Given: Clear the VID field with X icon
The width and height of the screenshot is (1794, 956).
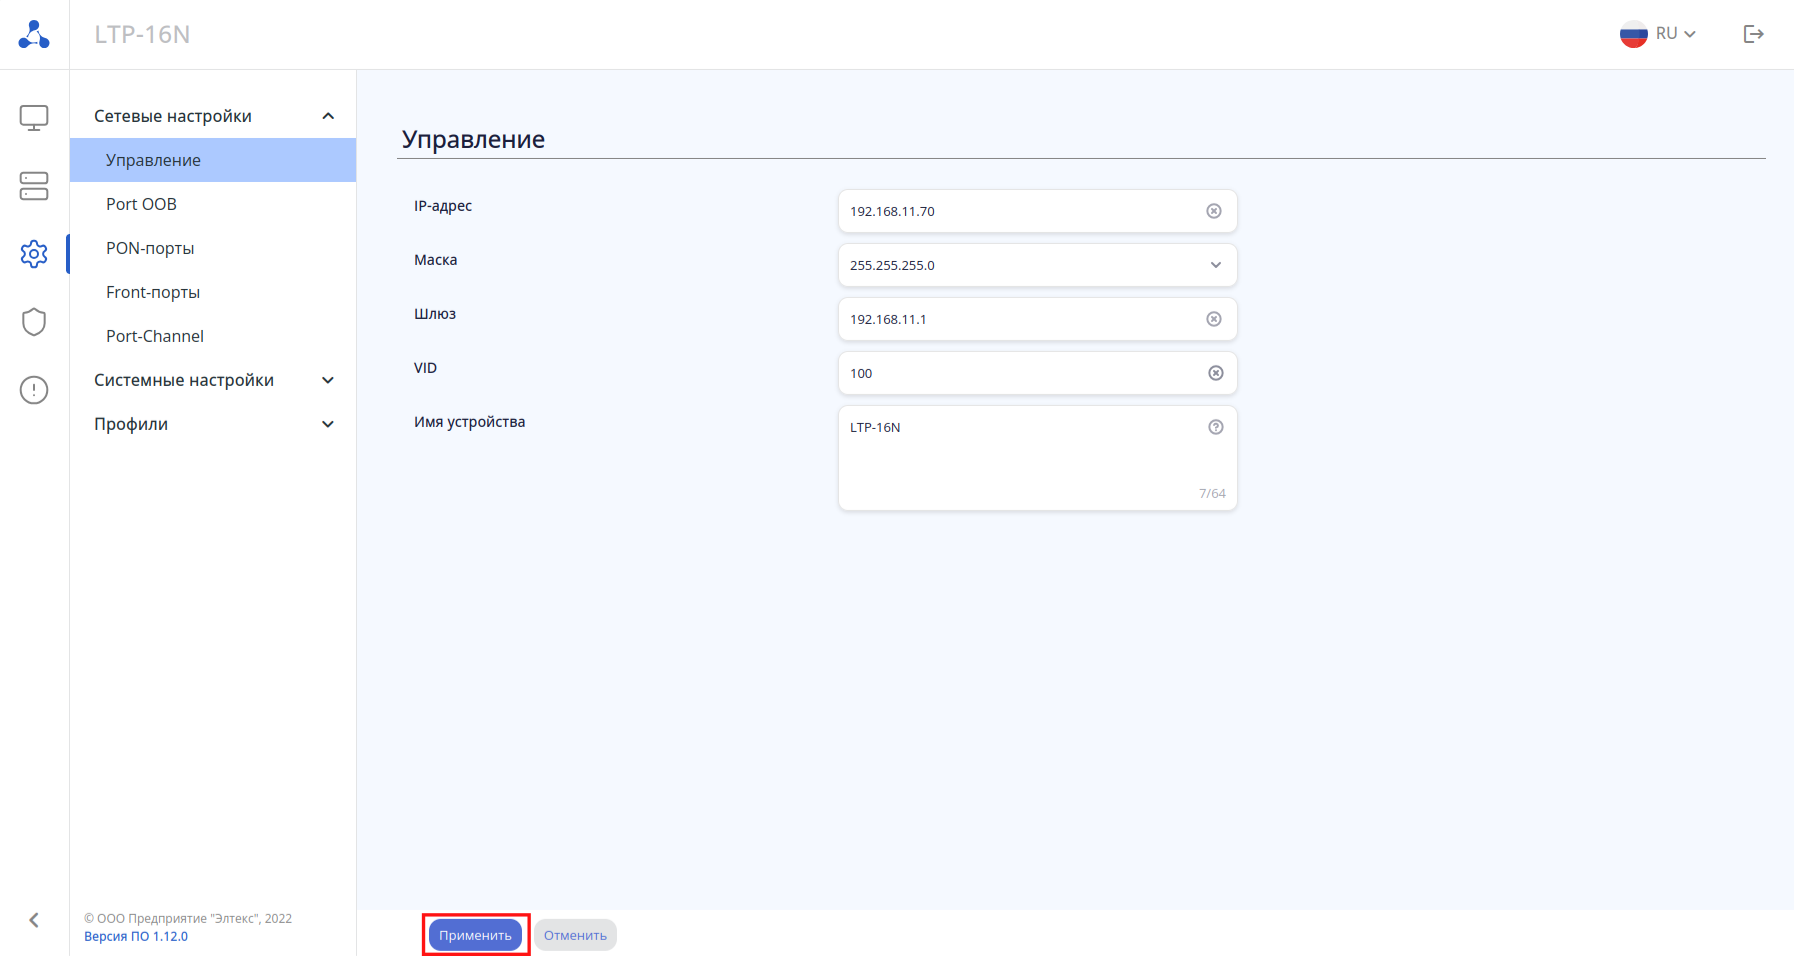Looking at the screenshot, I should 1216,373.
